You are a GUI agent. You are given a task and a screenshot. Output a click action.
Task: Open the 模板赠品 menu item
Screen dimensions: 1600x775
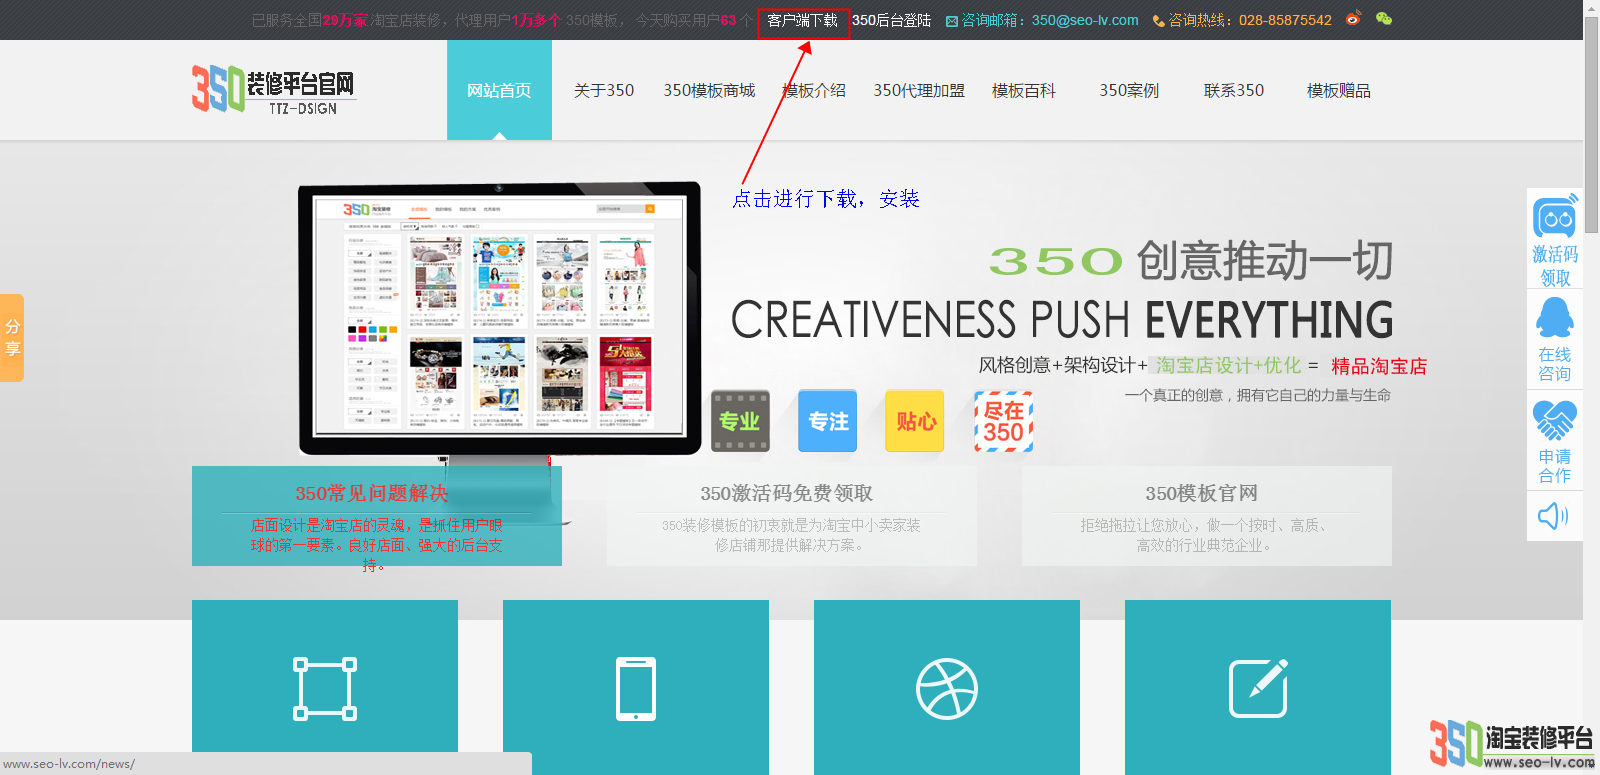pos(1339,90)
